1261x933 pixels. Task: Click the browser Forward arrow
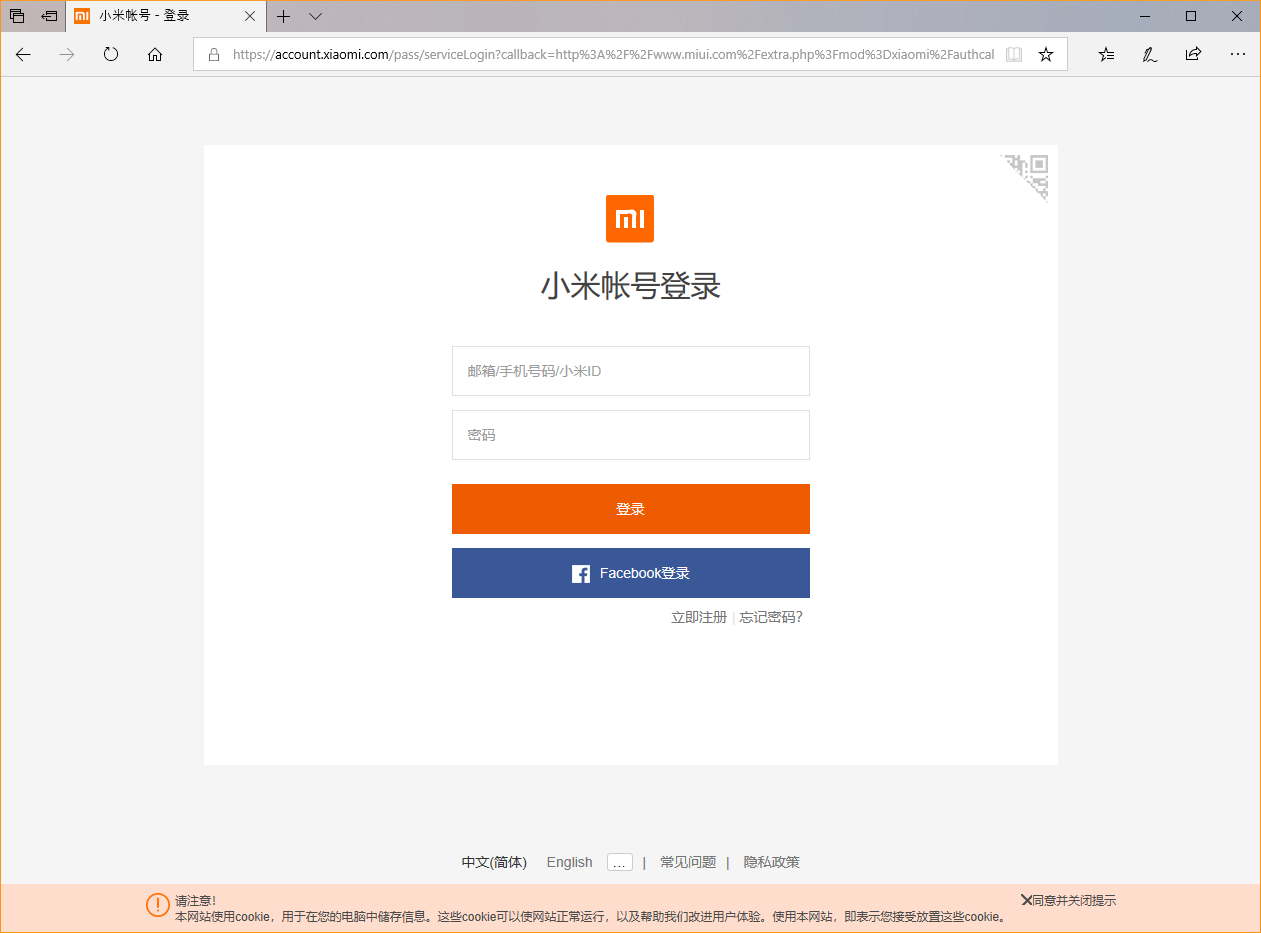[67, 55]
